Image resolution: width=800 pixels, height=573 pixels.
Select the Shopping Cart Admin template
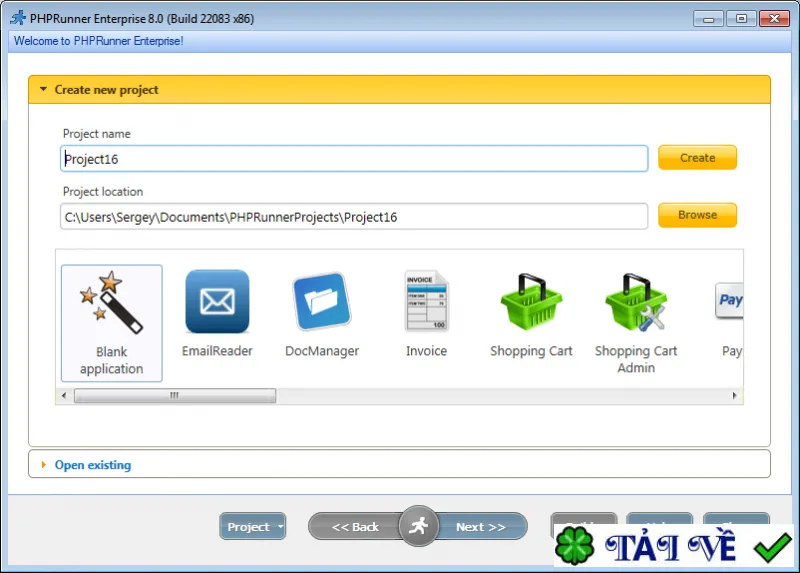tap(636, 322)
